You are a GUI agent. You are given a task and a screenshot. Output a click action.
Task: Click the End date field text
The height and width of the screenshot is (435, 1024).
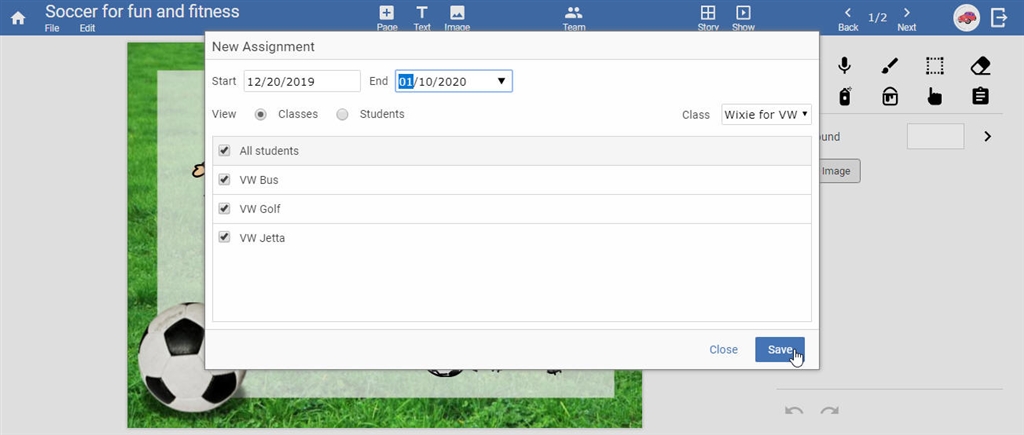click(x=432, y=82)
